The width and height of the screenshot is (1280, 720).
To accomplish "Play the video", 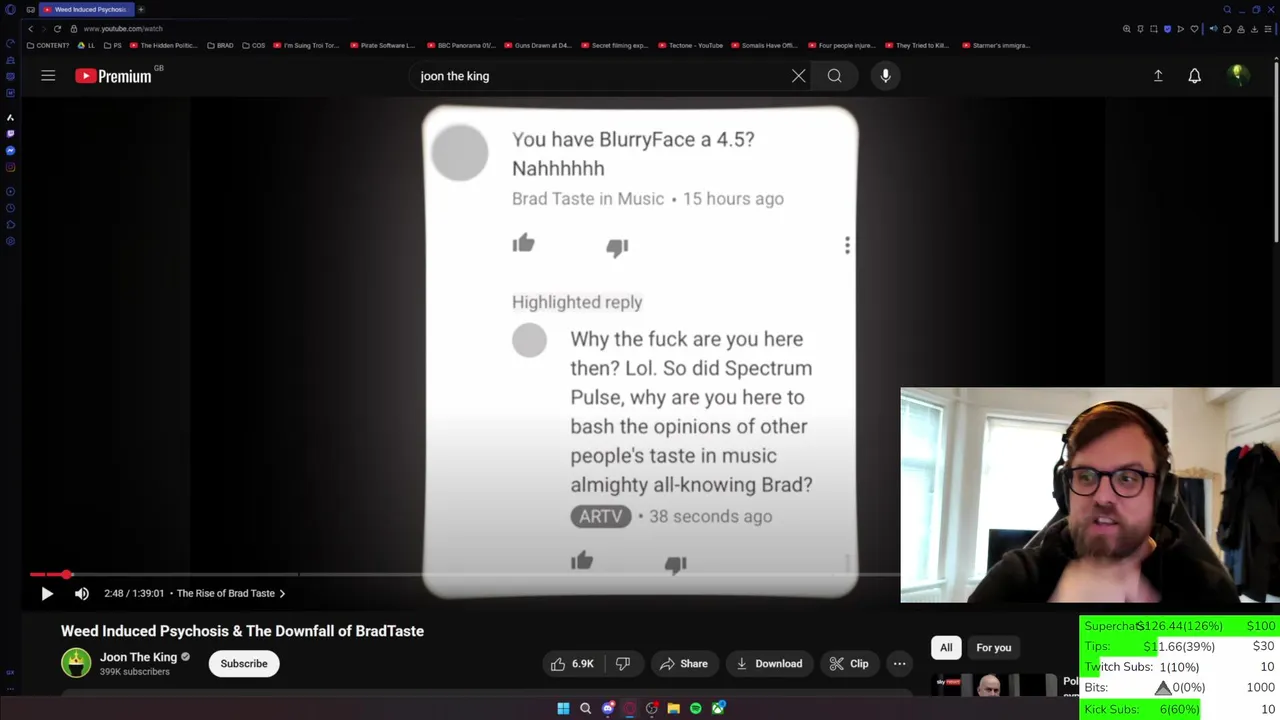I will (x=47, y=593).
